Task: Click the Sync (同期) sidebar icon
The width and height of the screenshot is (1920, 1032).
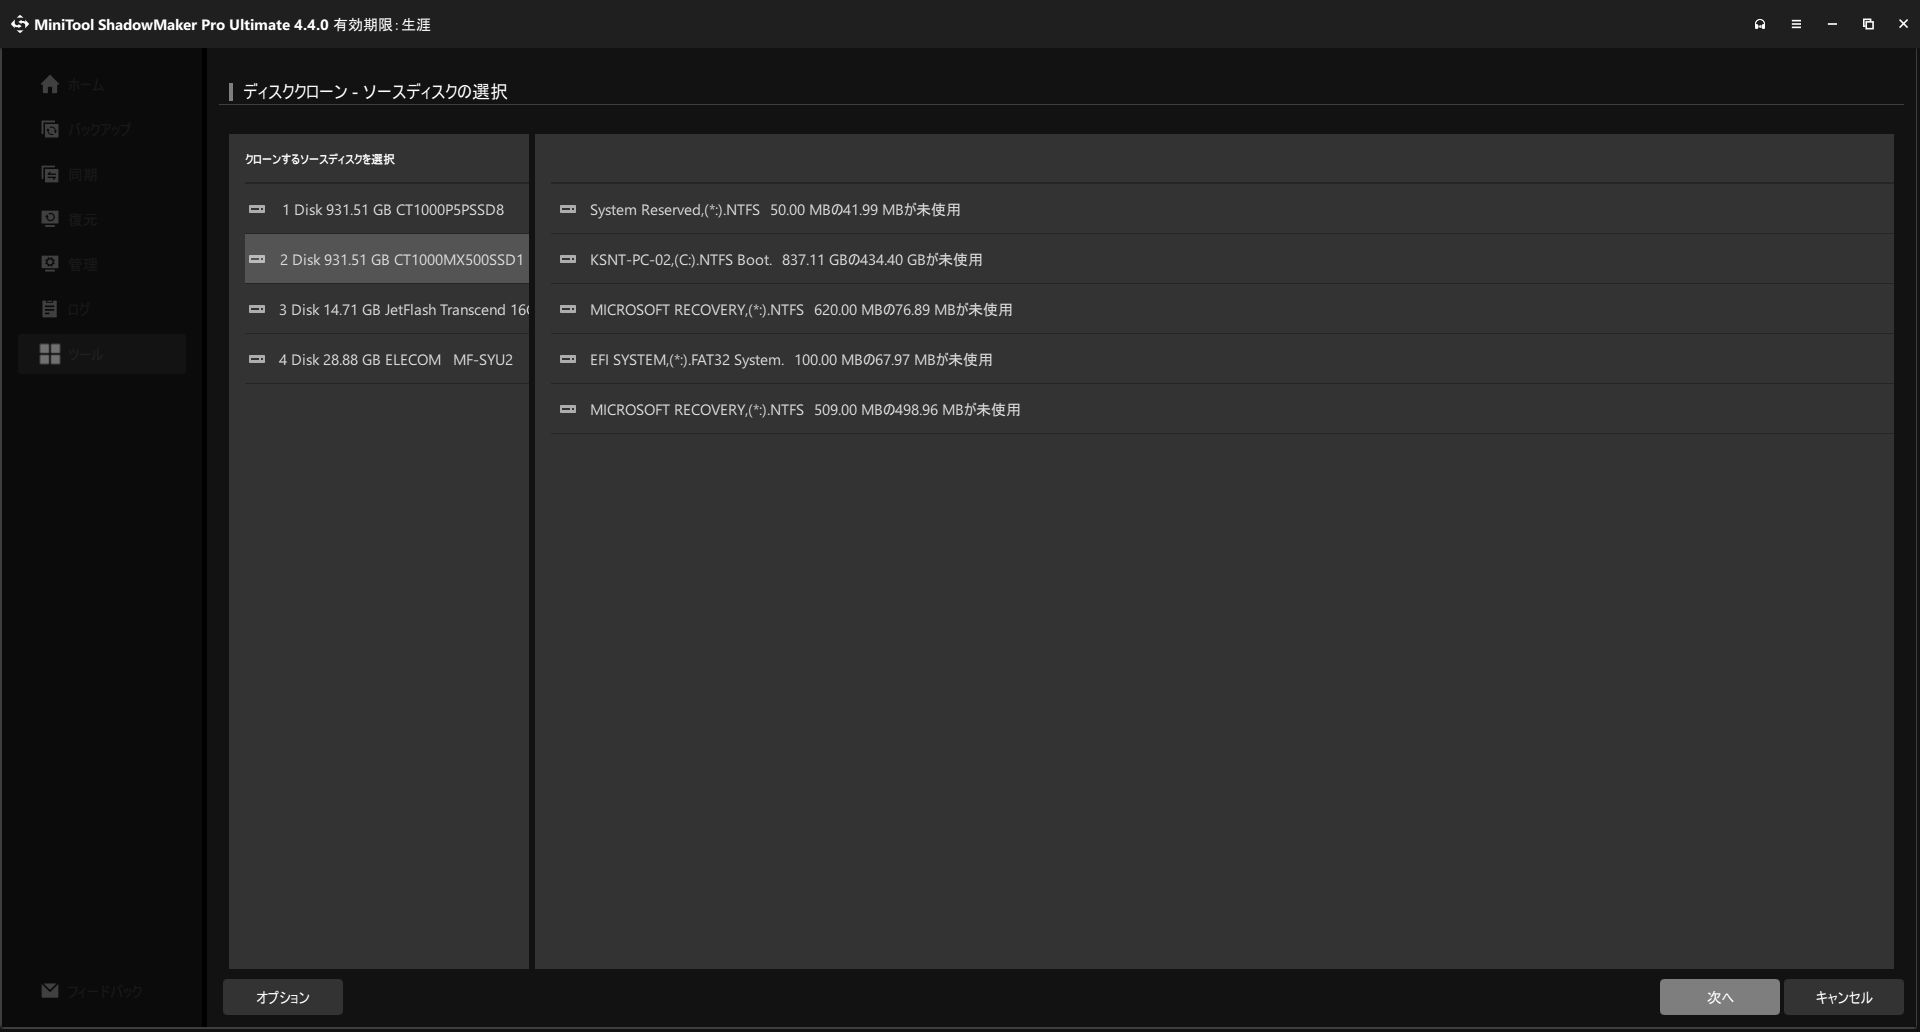Action: [x=50, y=174]
